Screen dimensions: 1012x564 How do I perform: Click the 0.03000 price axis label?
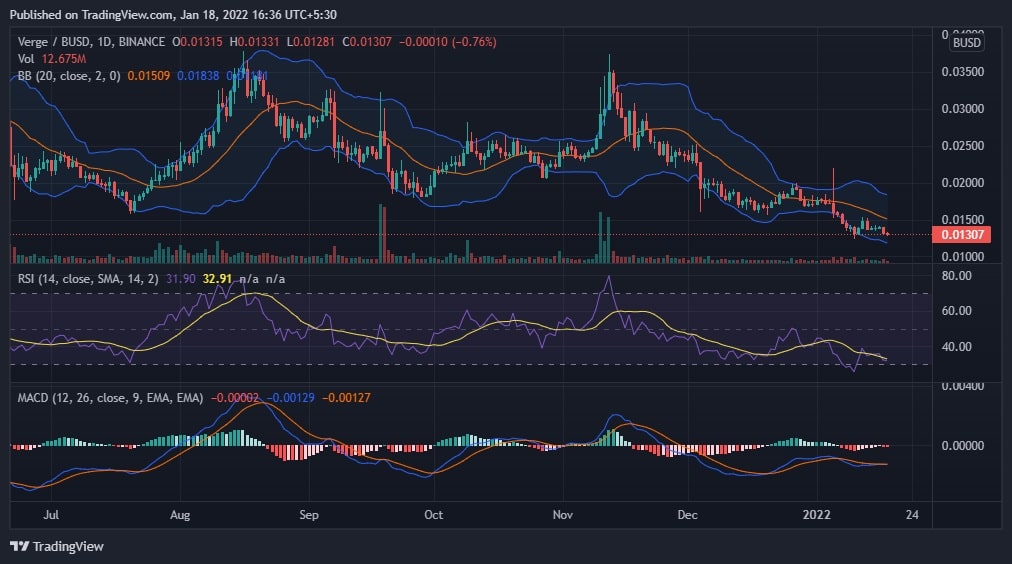(962, 108)
